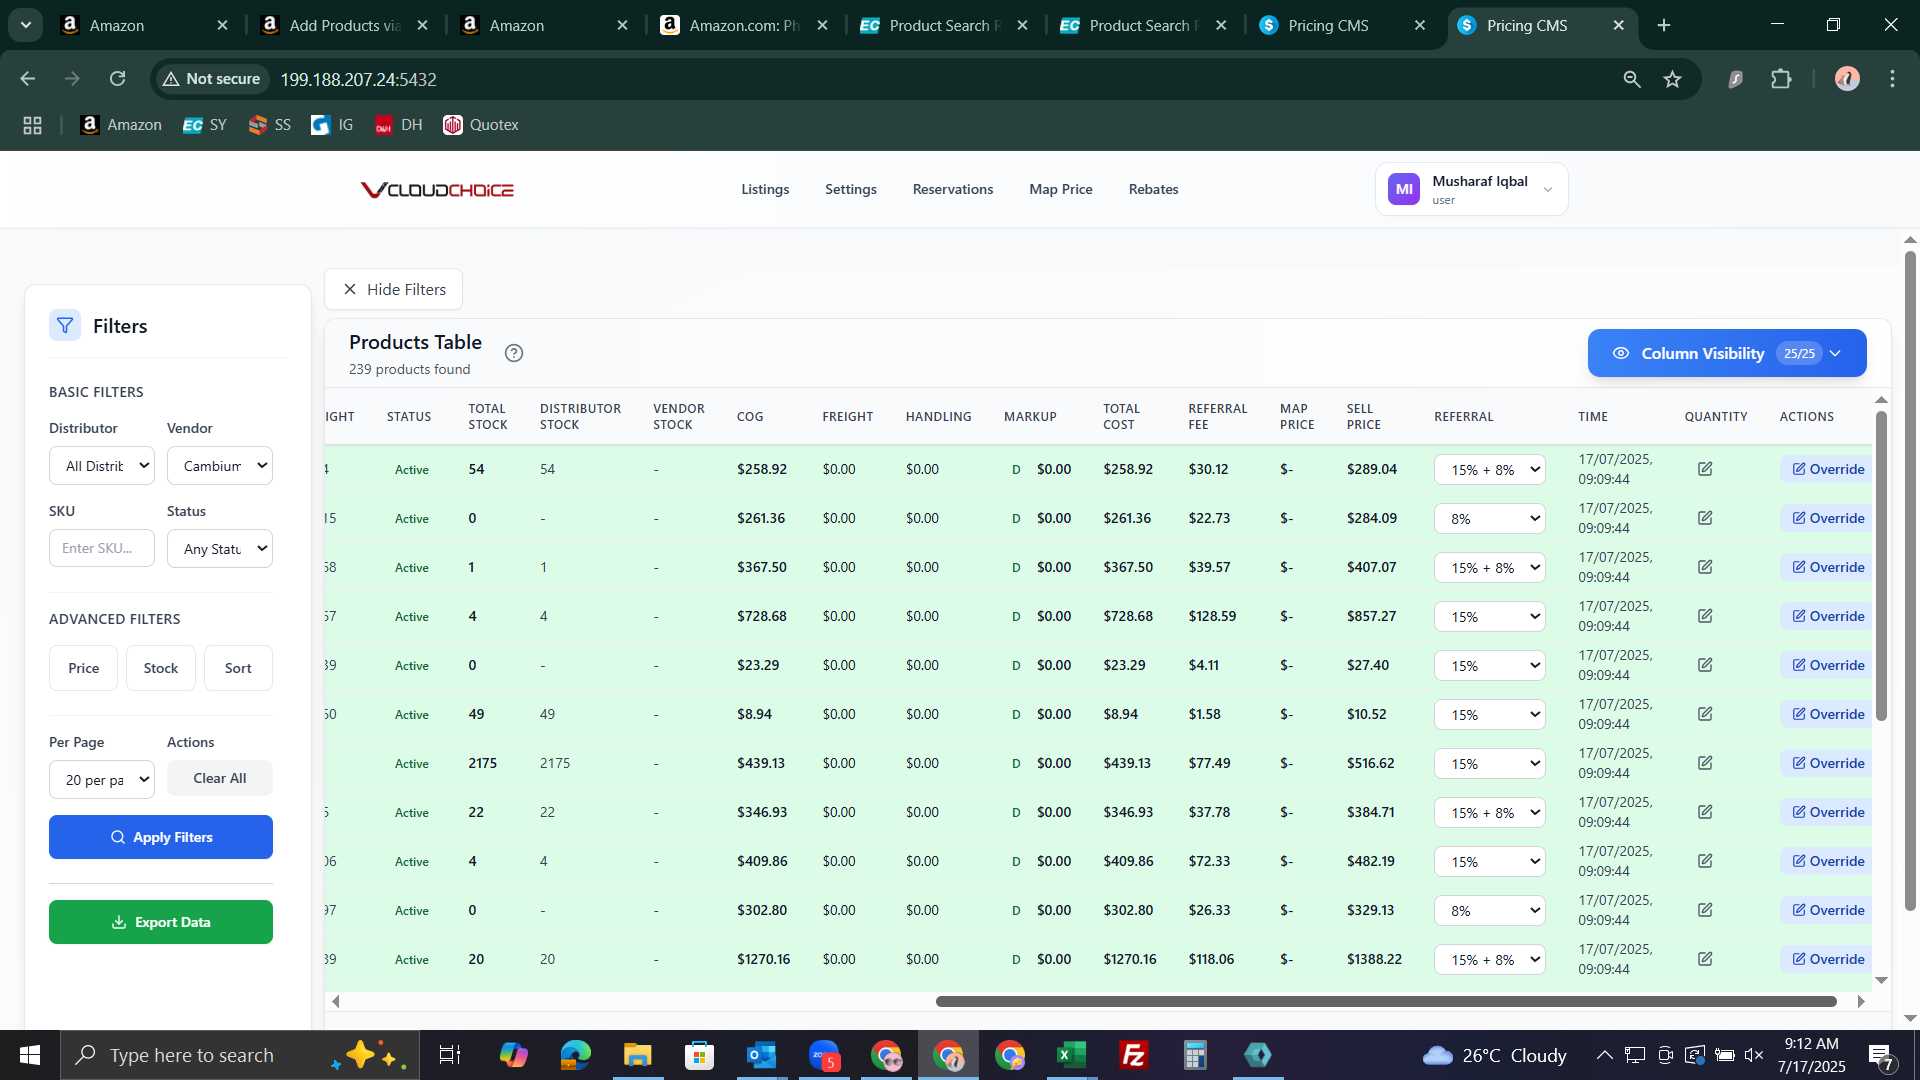Screen dimensions: 1920x1080
Task: Click the browser zoom magnifier icon
Action: coord(1632,79)
